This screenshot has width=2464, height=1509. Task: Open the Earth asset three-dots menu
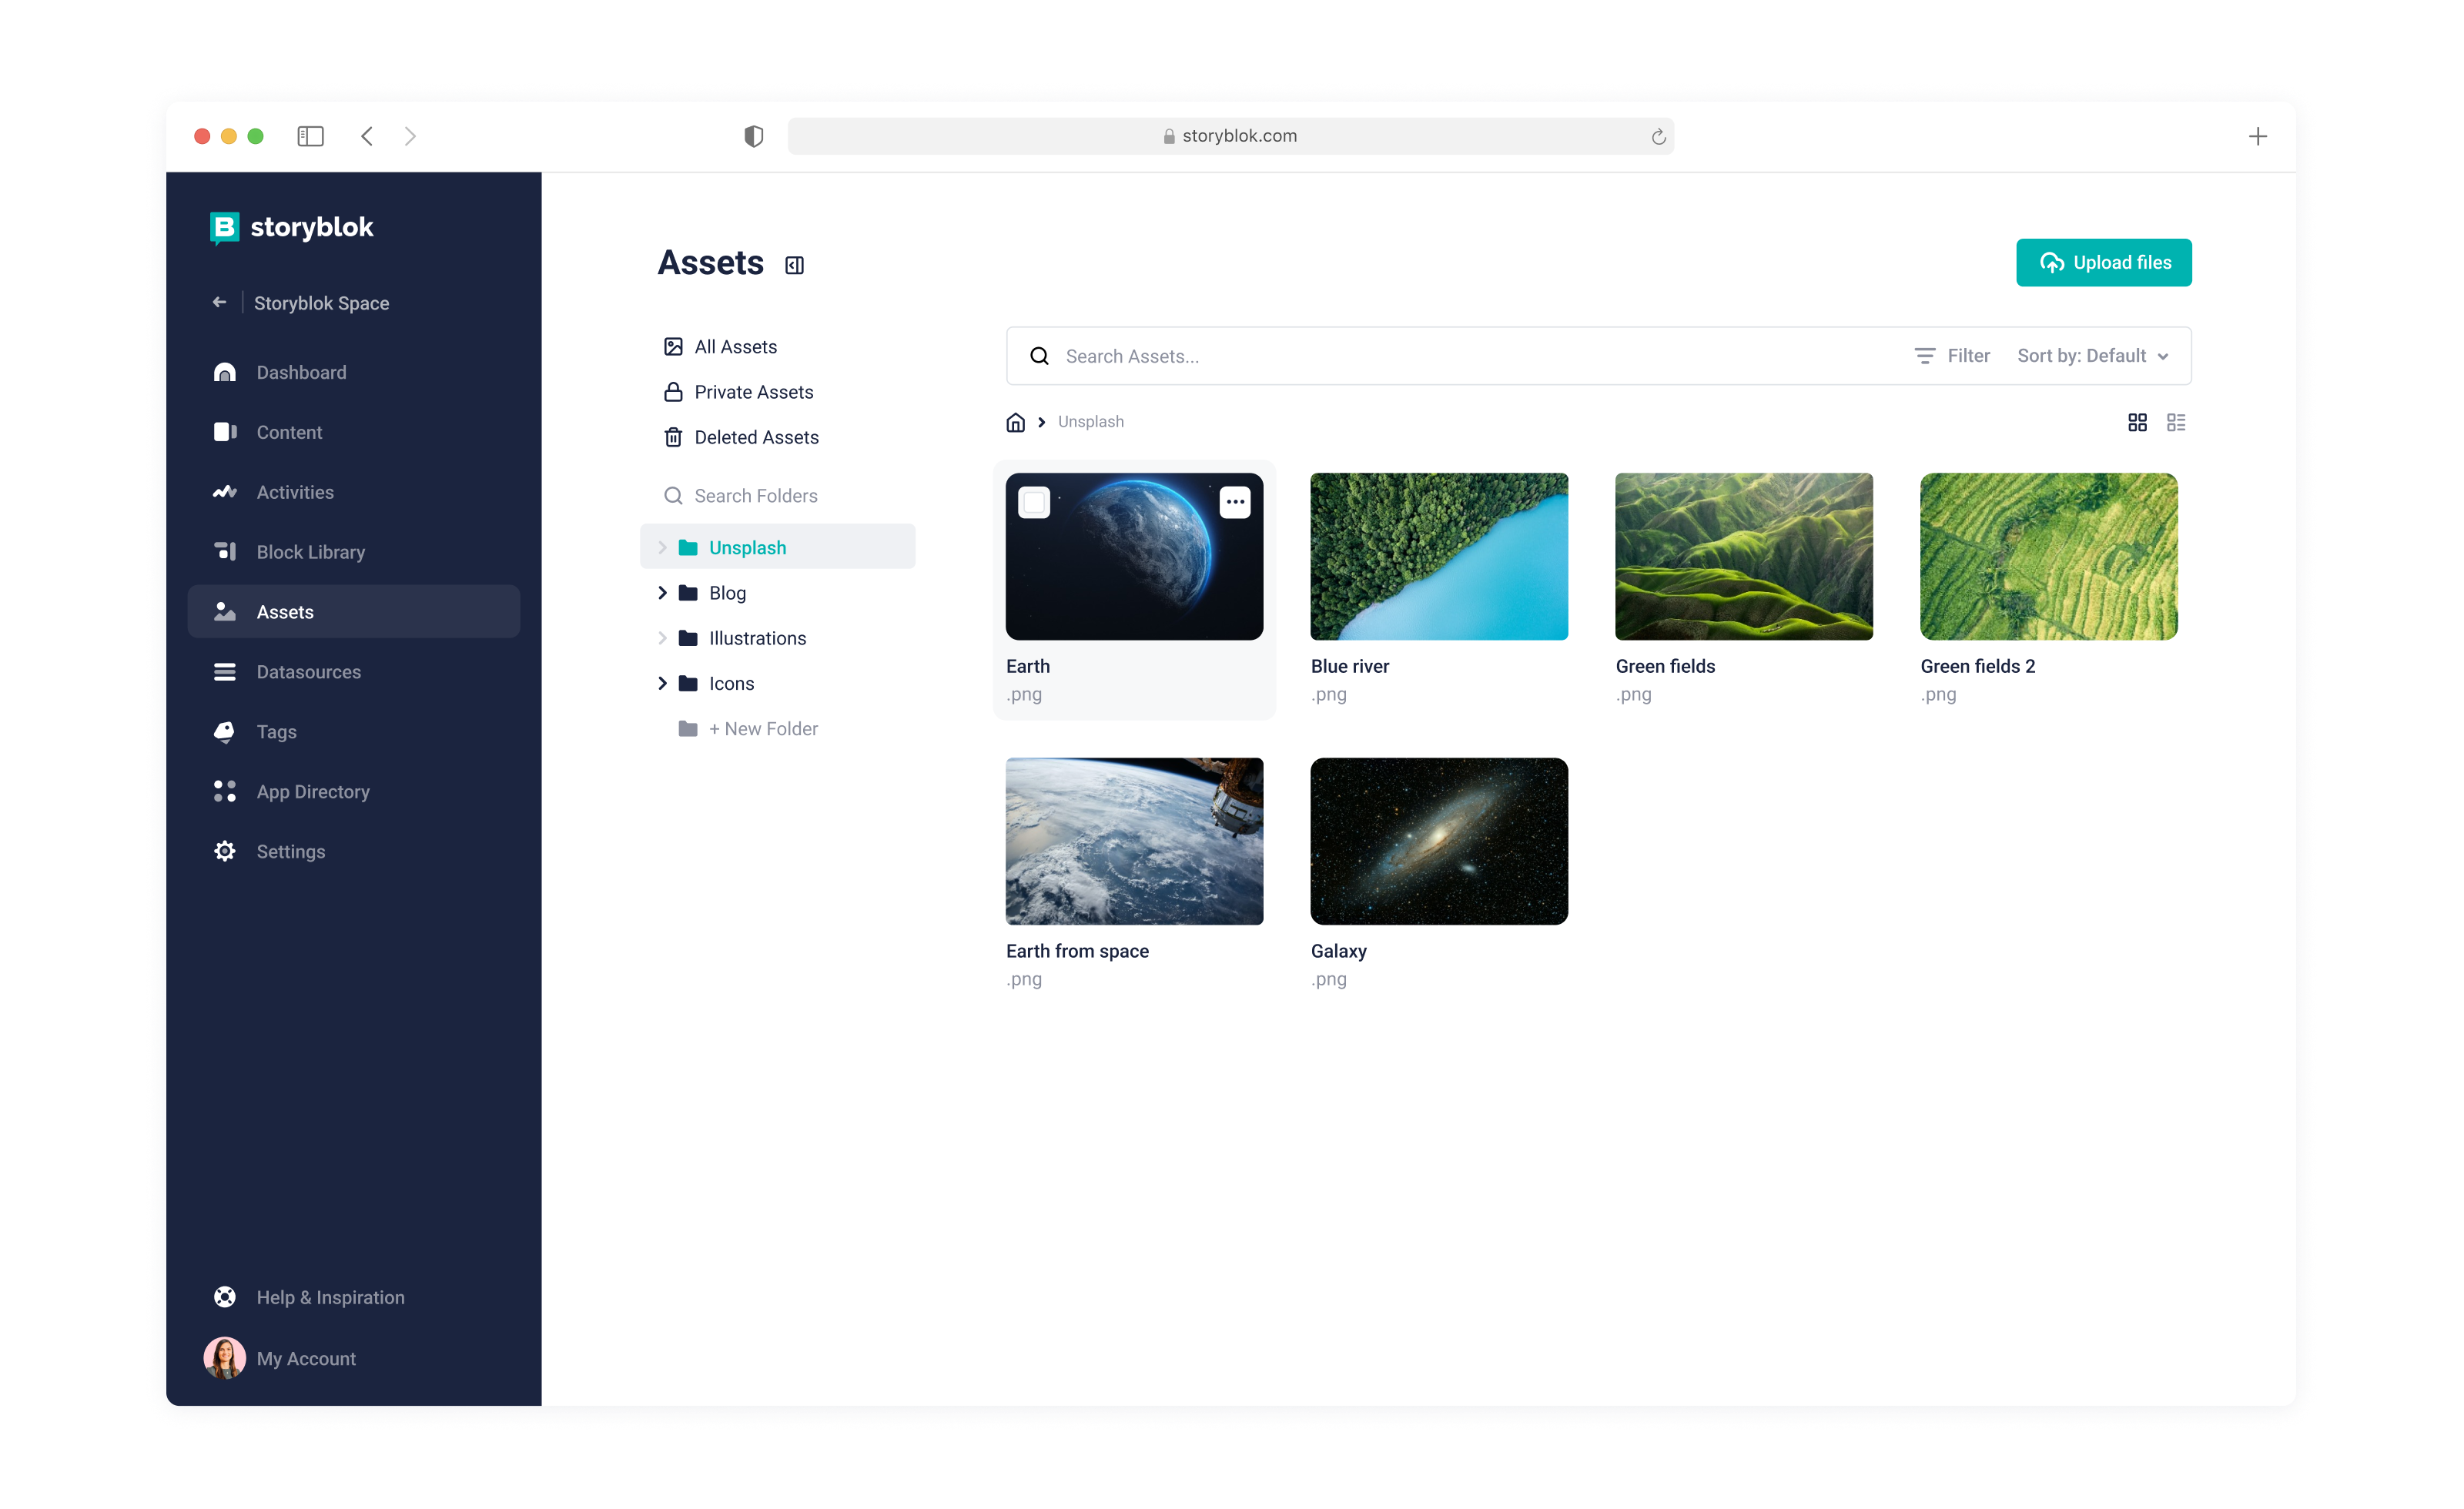point(1235,502)
